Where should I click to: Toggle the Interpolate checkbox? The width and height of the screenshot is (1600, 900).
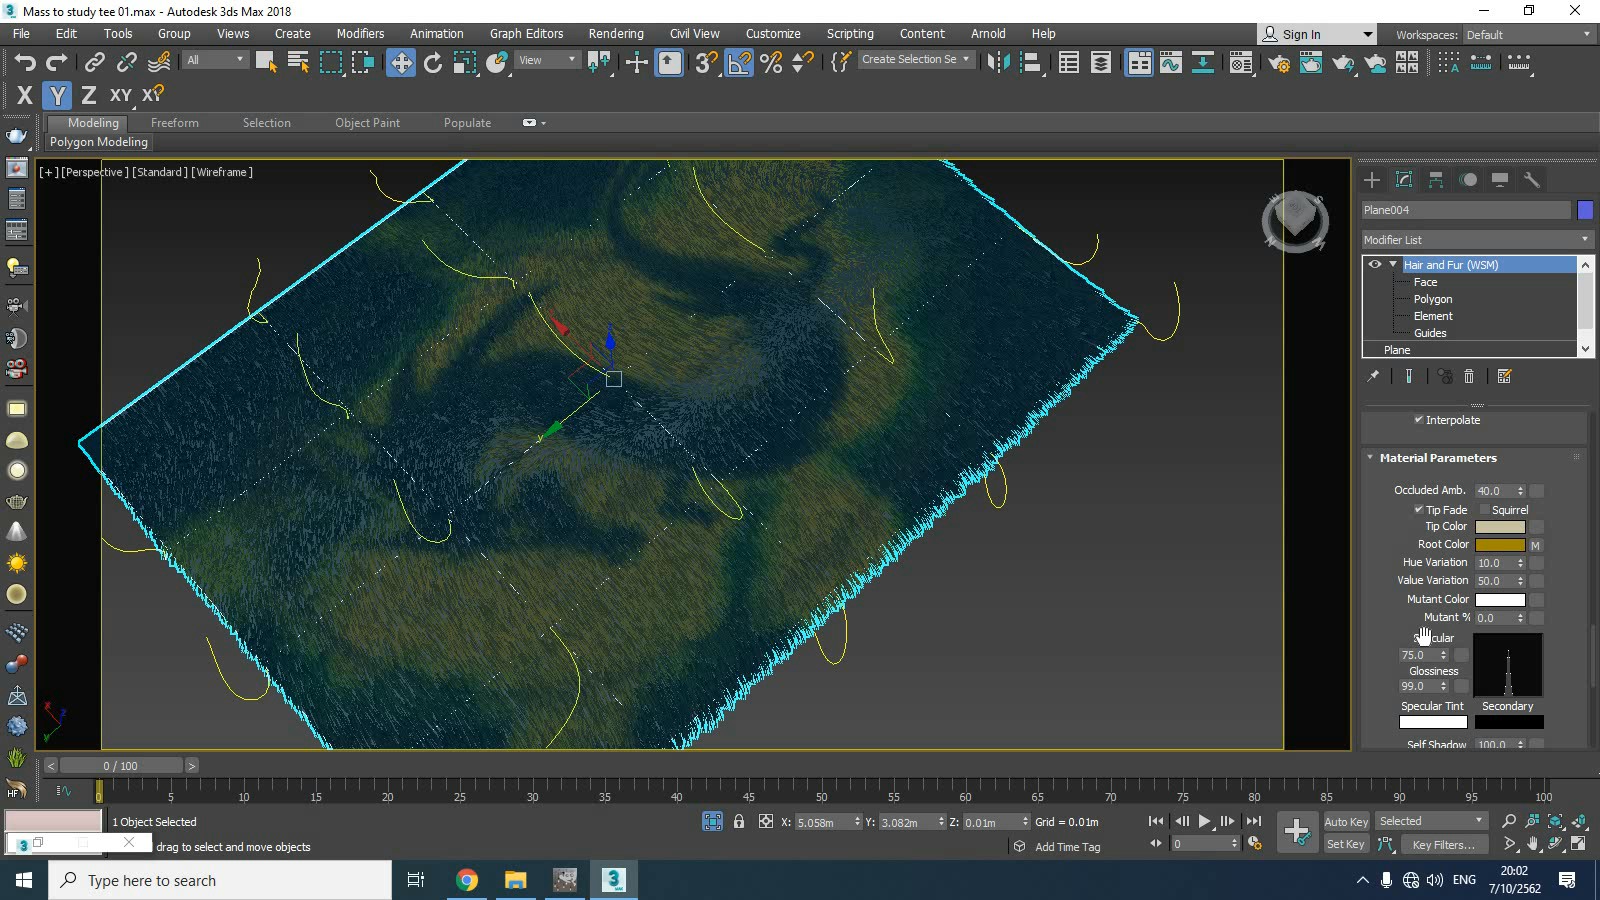point(1418,419)
